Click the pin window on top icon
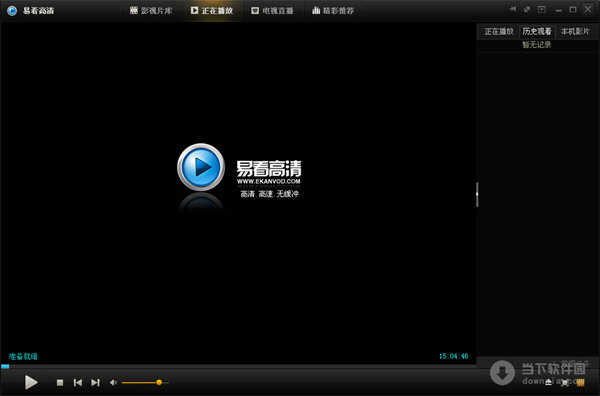The height and width of the screenshot is (396, 600). [513, 9]
